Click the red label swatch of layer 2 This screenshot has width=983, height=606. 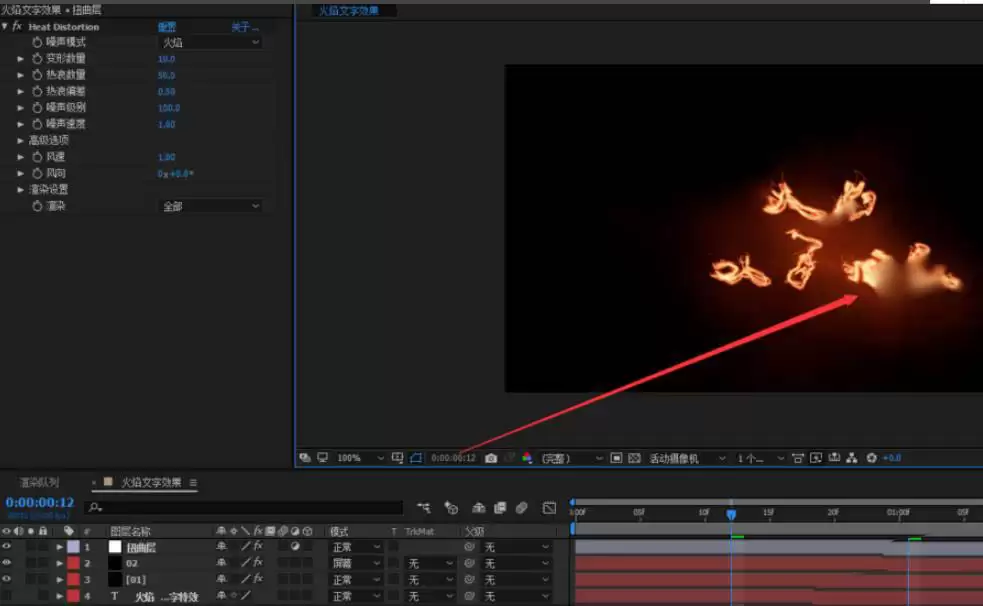click(x=73, y=563)
